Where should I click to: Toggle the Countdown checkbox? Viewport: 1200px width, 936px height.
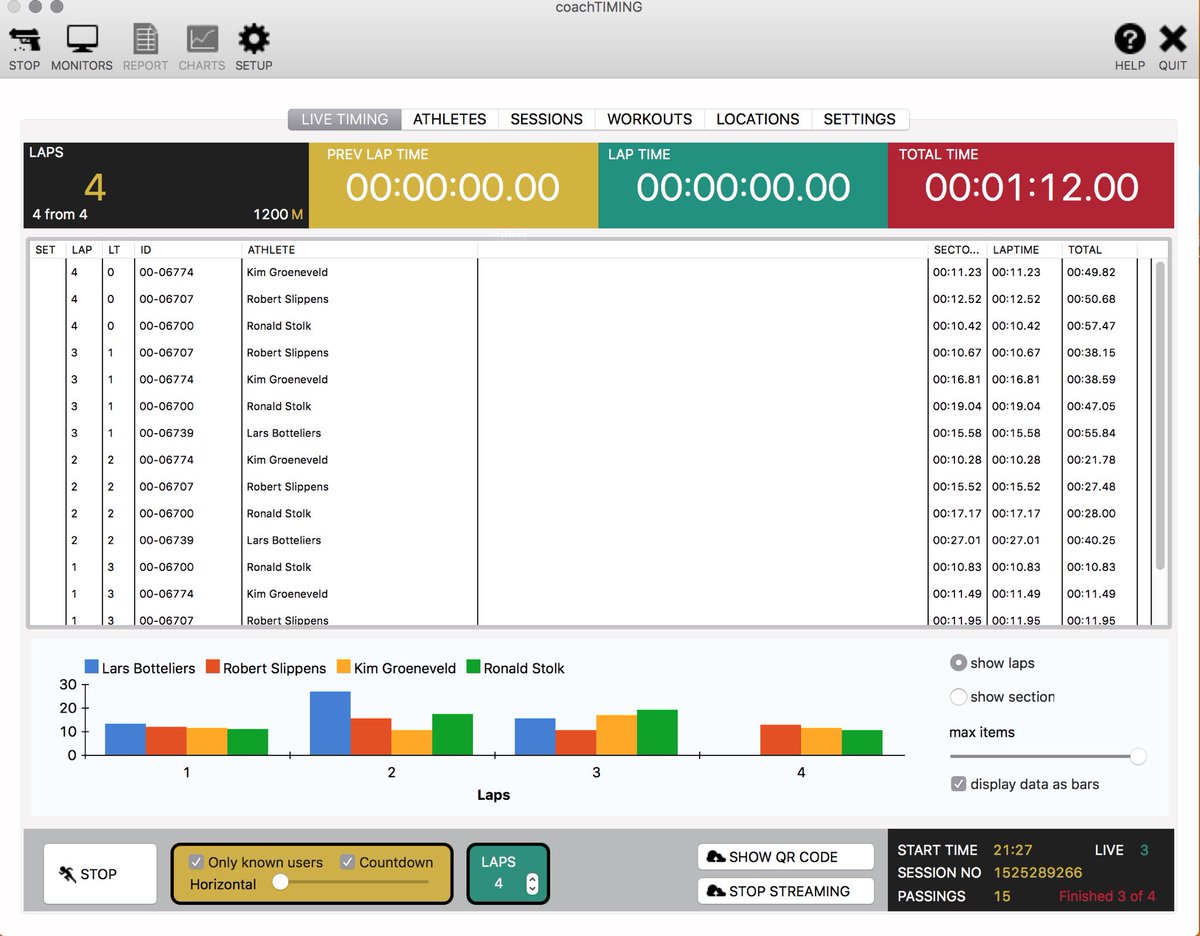(x=347, y=862)
